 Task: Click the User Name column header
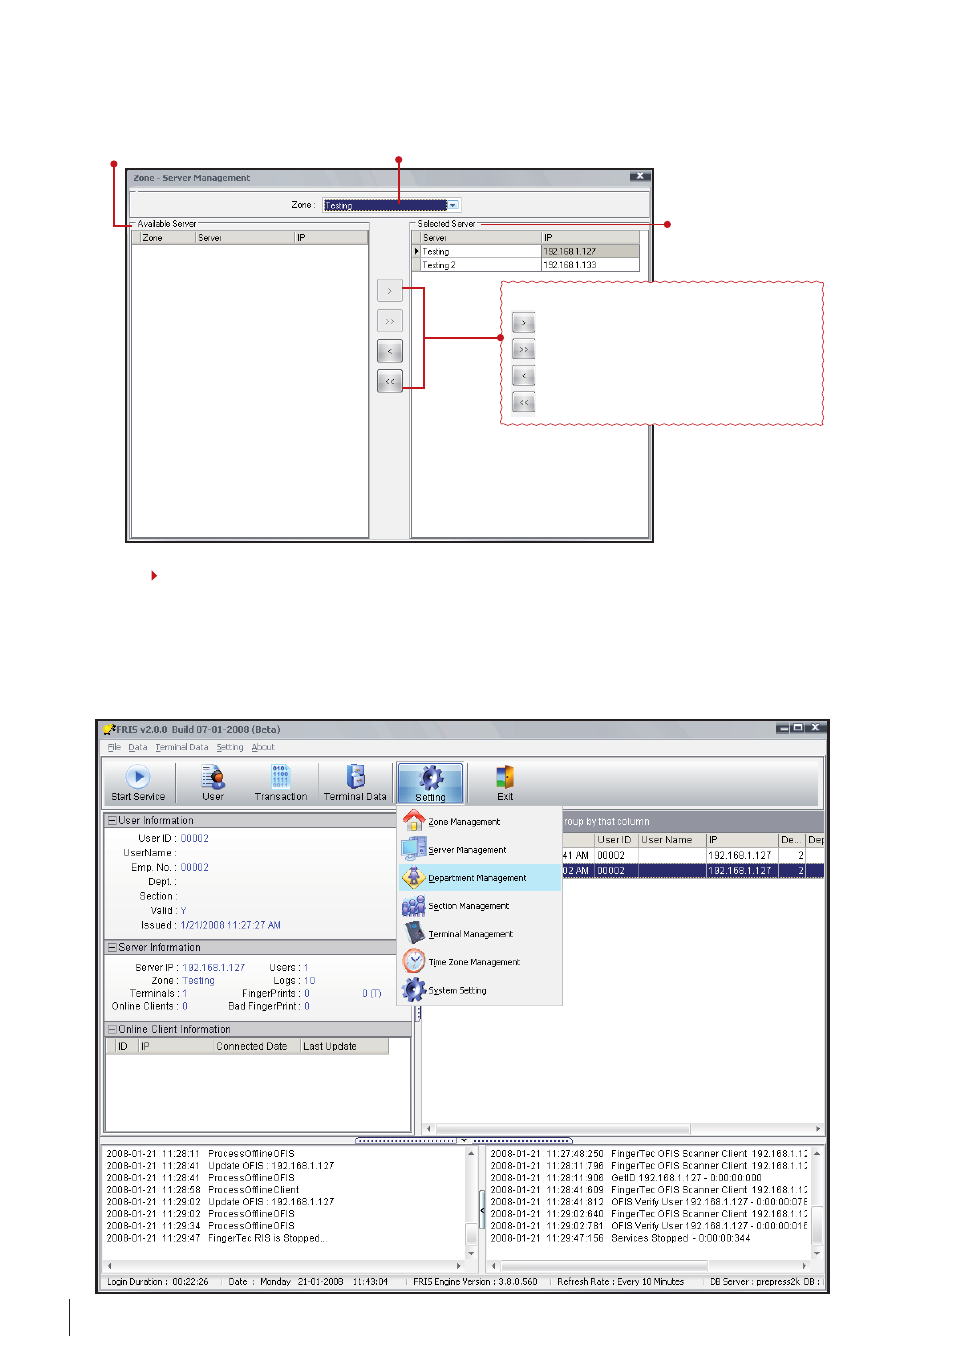click(x=672, y=840)
